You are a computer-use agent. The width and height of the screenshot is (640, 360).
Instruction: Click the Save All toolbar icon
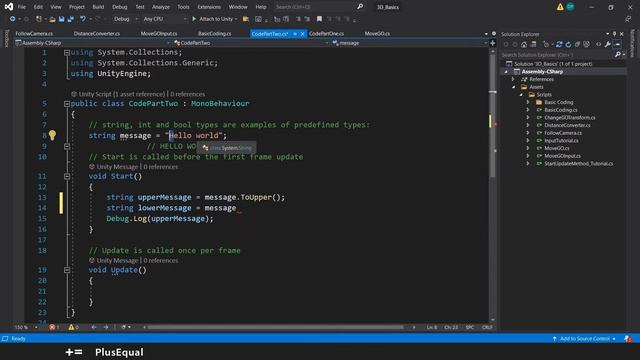[x=71, y=19]
